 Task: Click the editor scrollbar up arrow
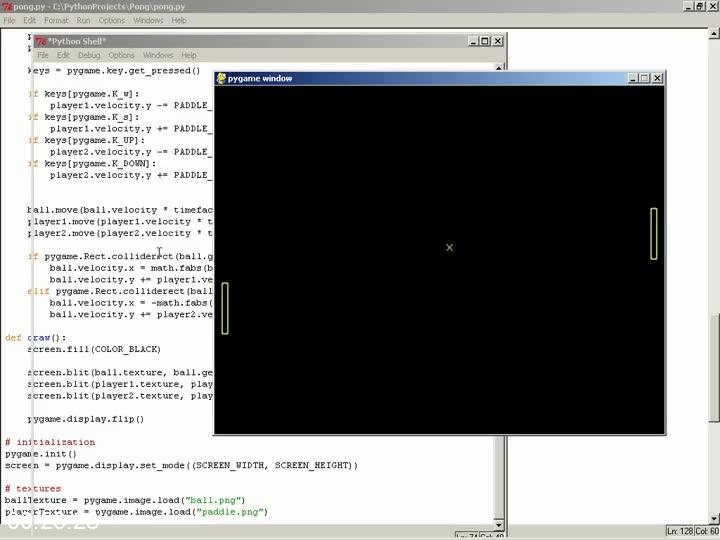pos(714,34)
